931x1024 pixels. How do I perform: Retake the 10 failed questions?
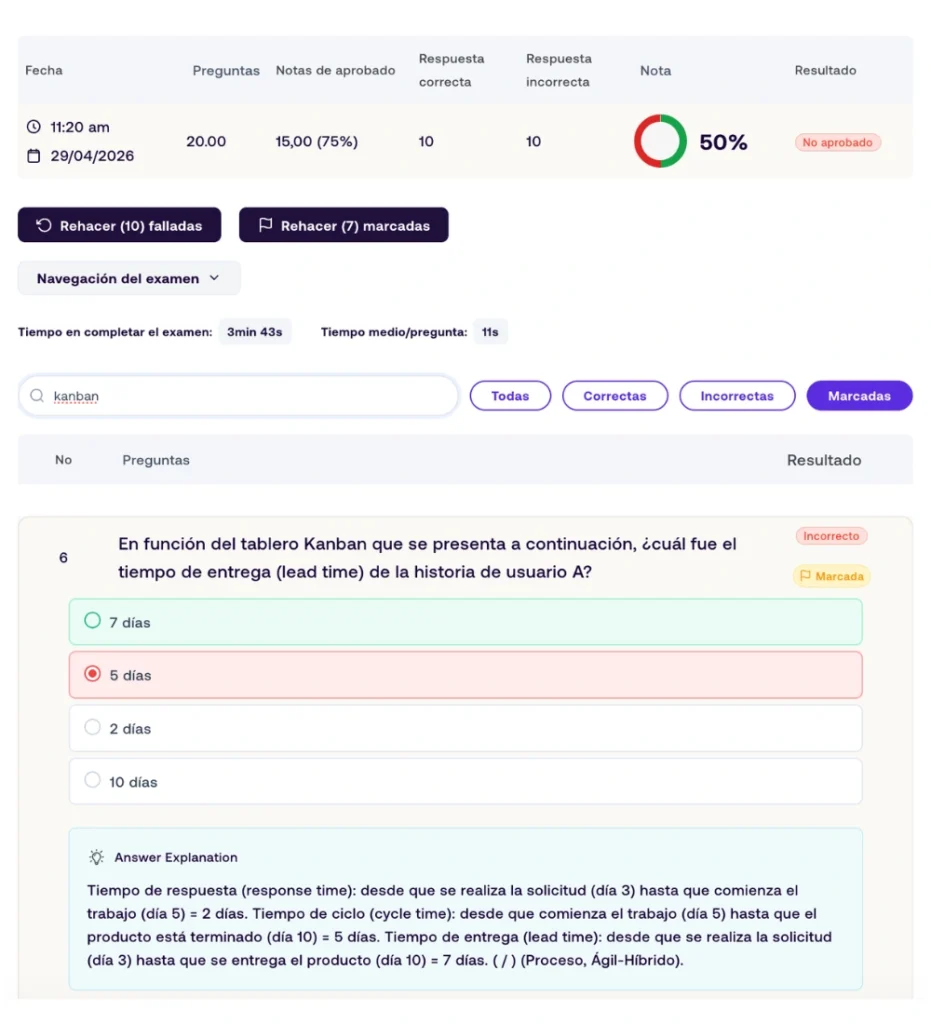coord(119,225)
